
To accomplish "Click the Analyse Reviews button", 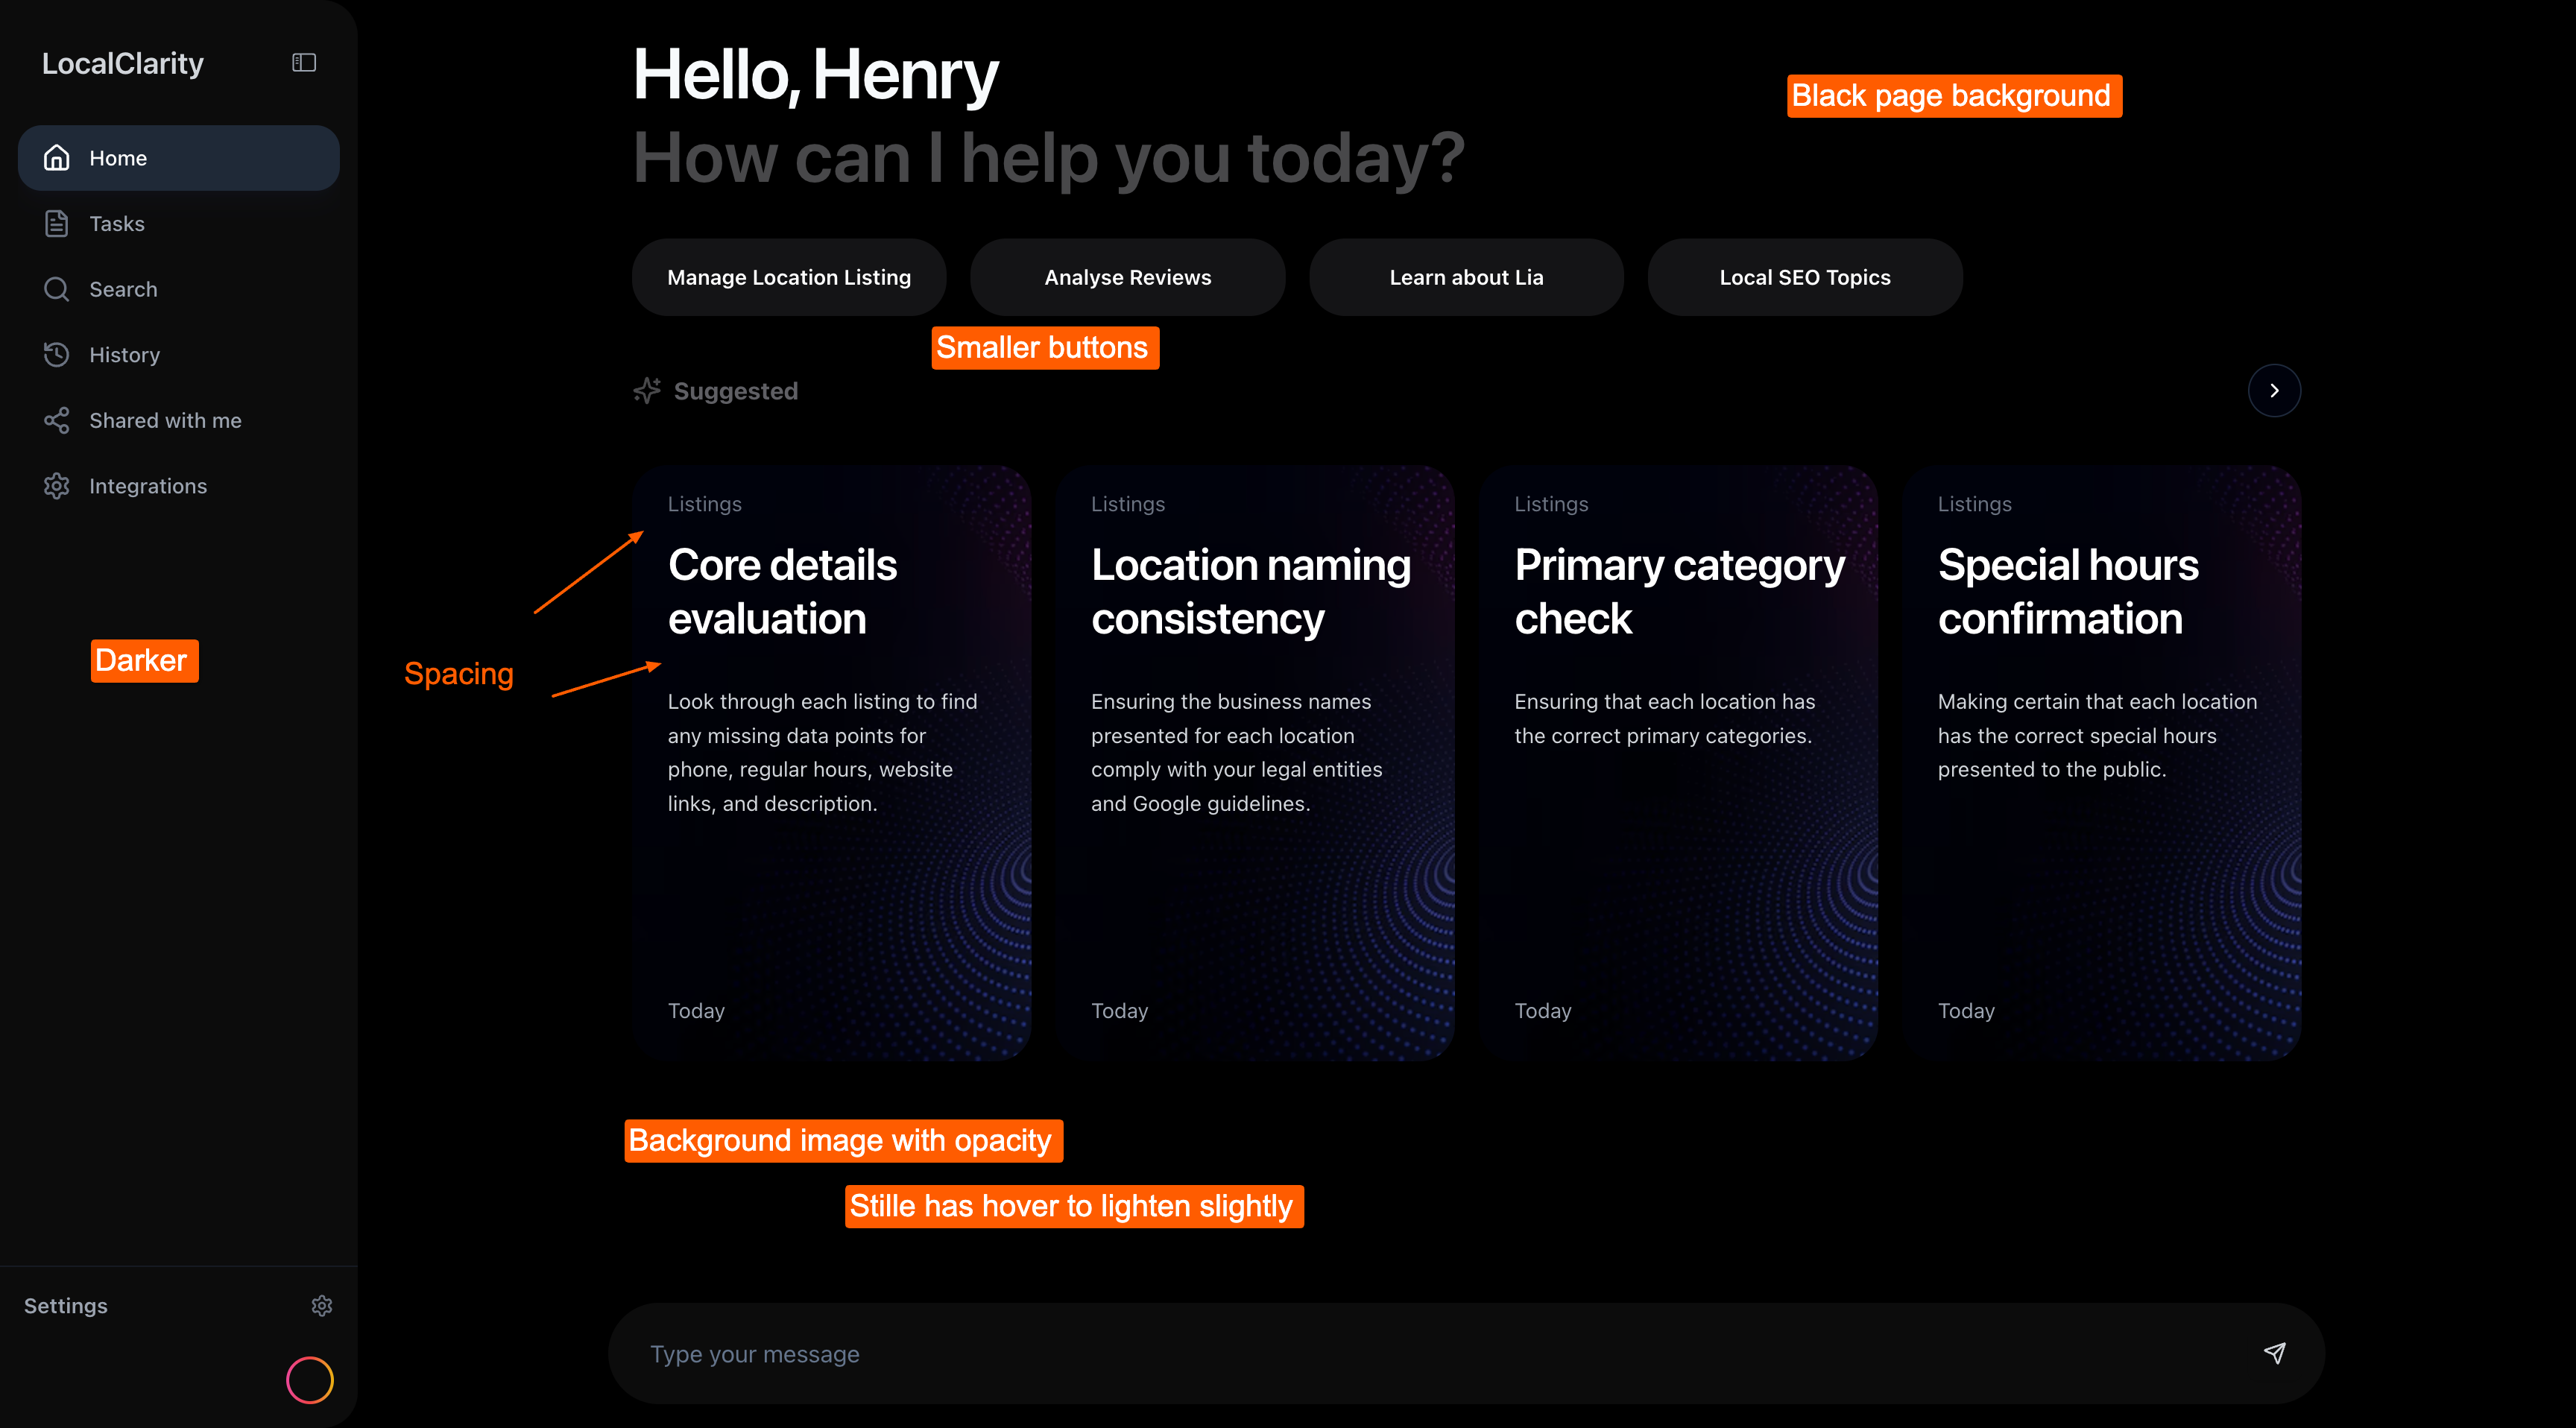I will click(1127, 277).
